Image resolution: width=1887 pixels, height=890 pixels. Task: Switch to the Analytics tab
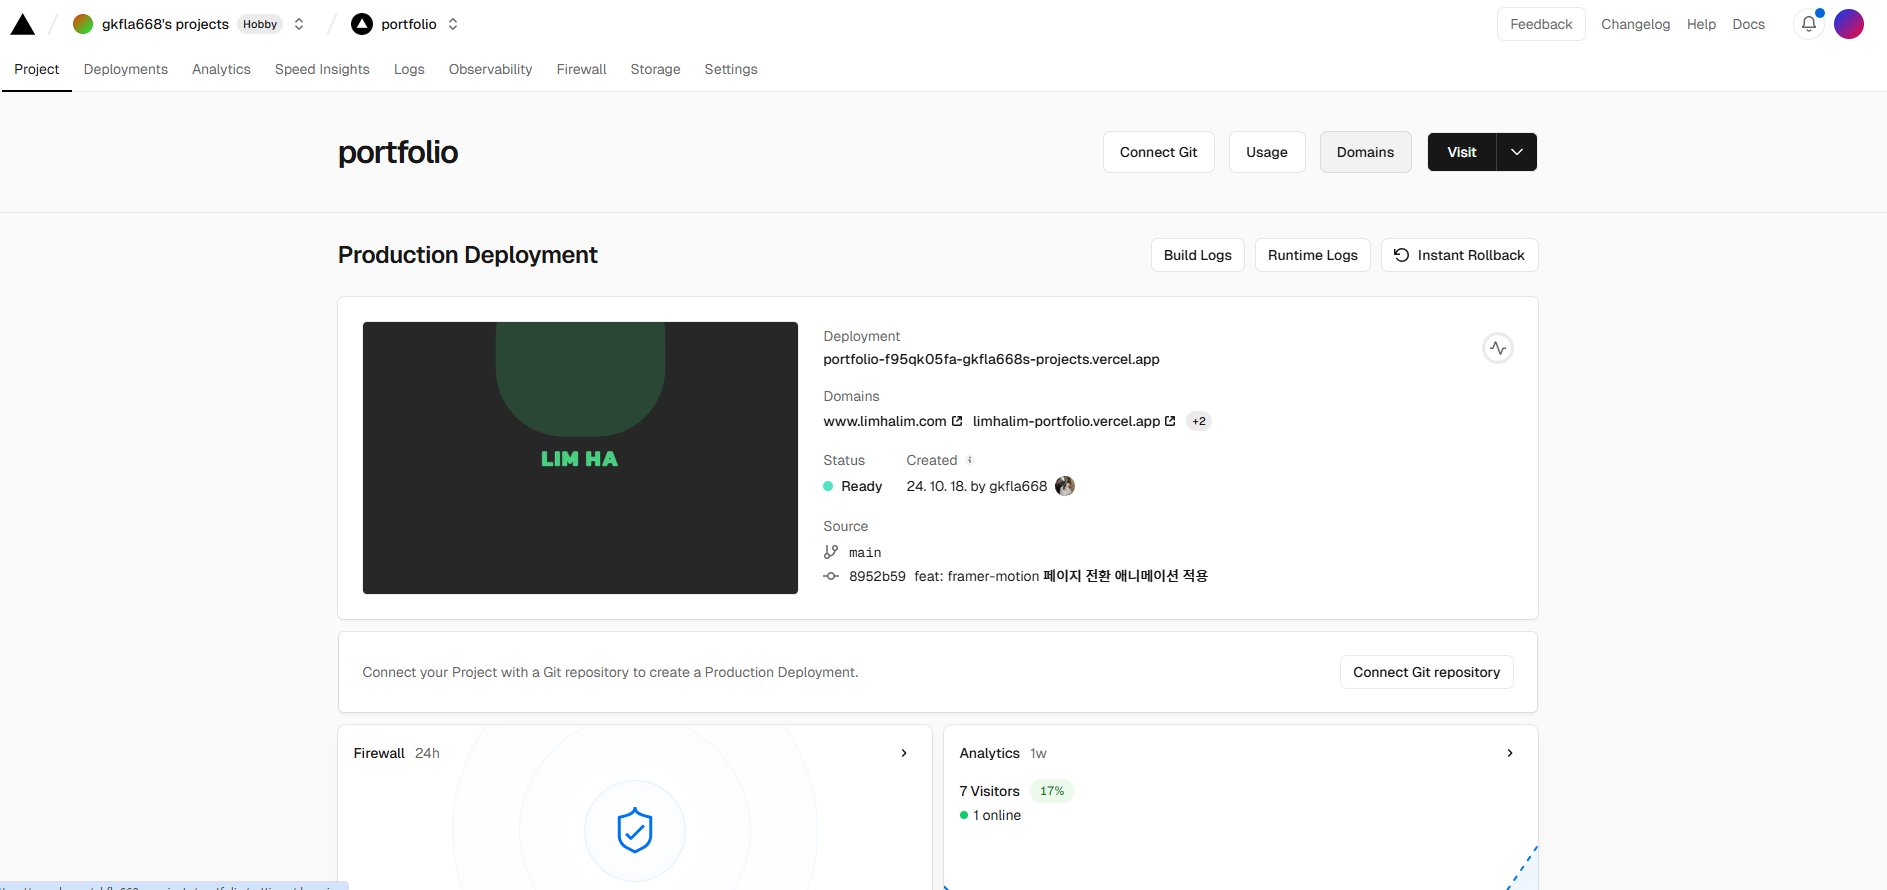point(221,69)
